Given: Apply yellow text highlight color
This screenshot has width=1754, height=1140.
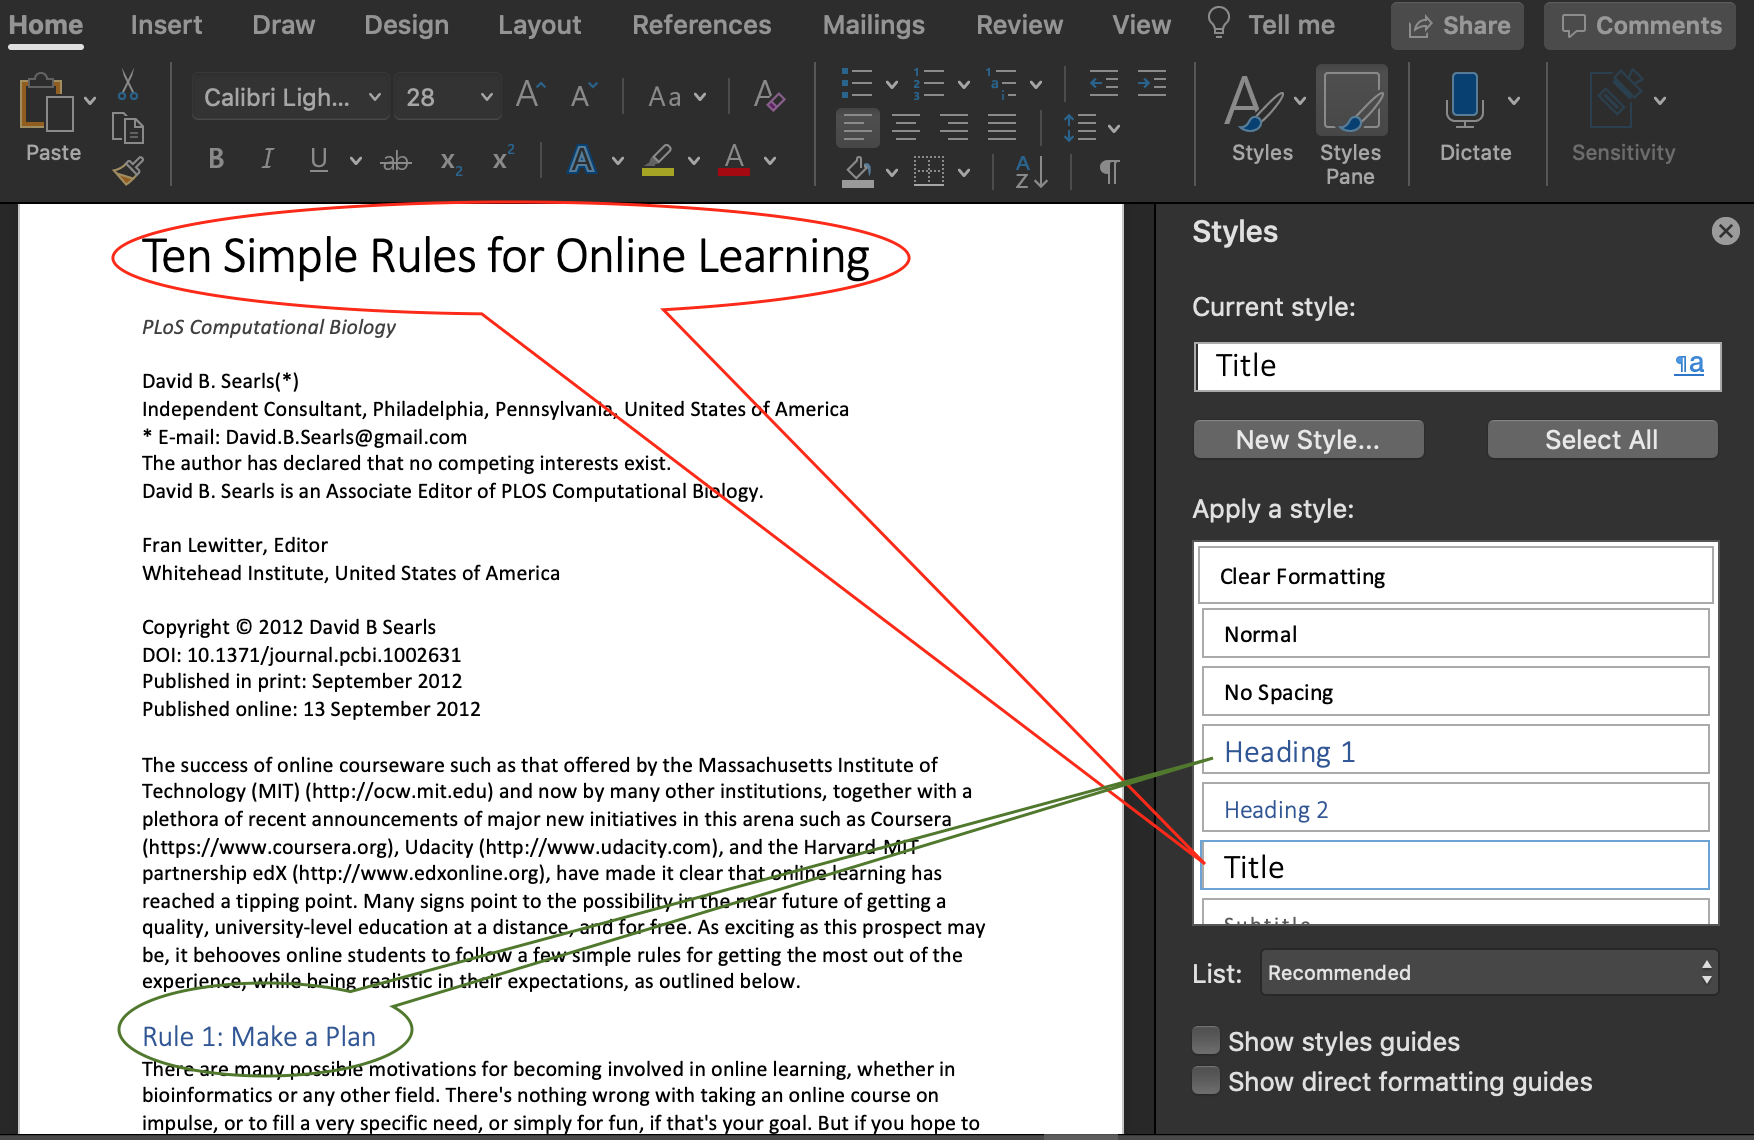Looking at the screenshot, I should click(657, 160).
